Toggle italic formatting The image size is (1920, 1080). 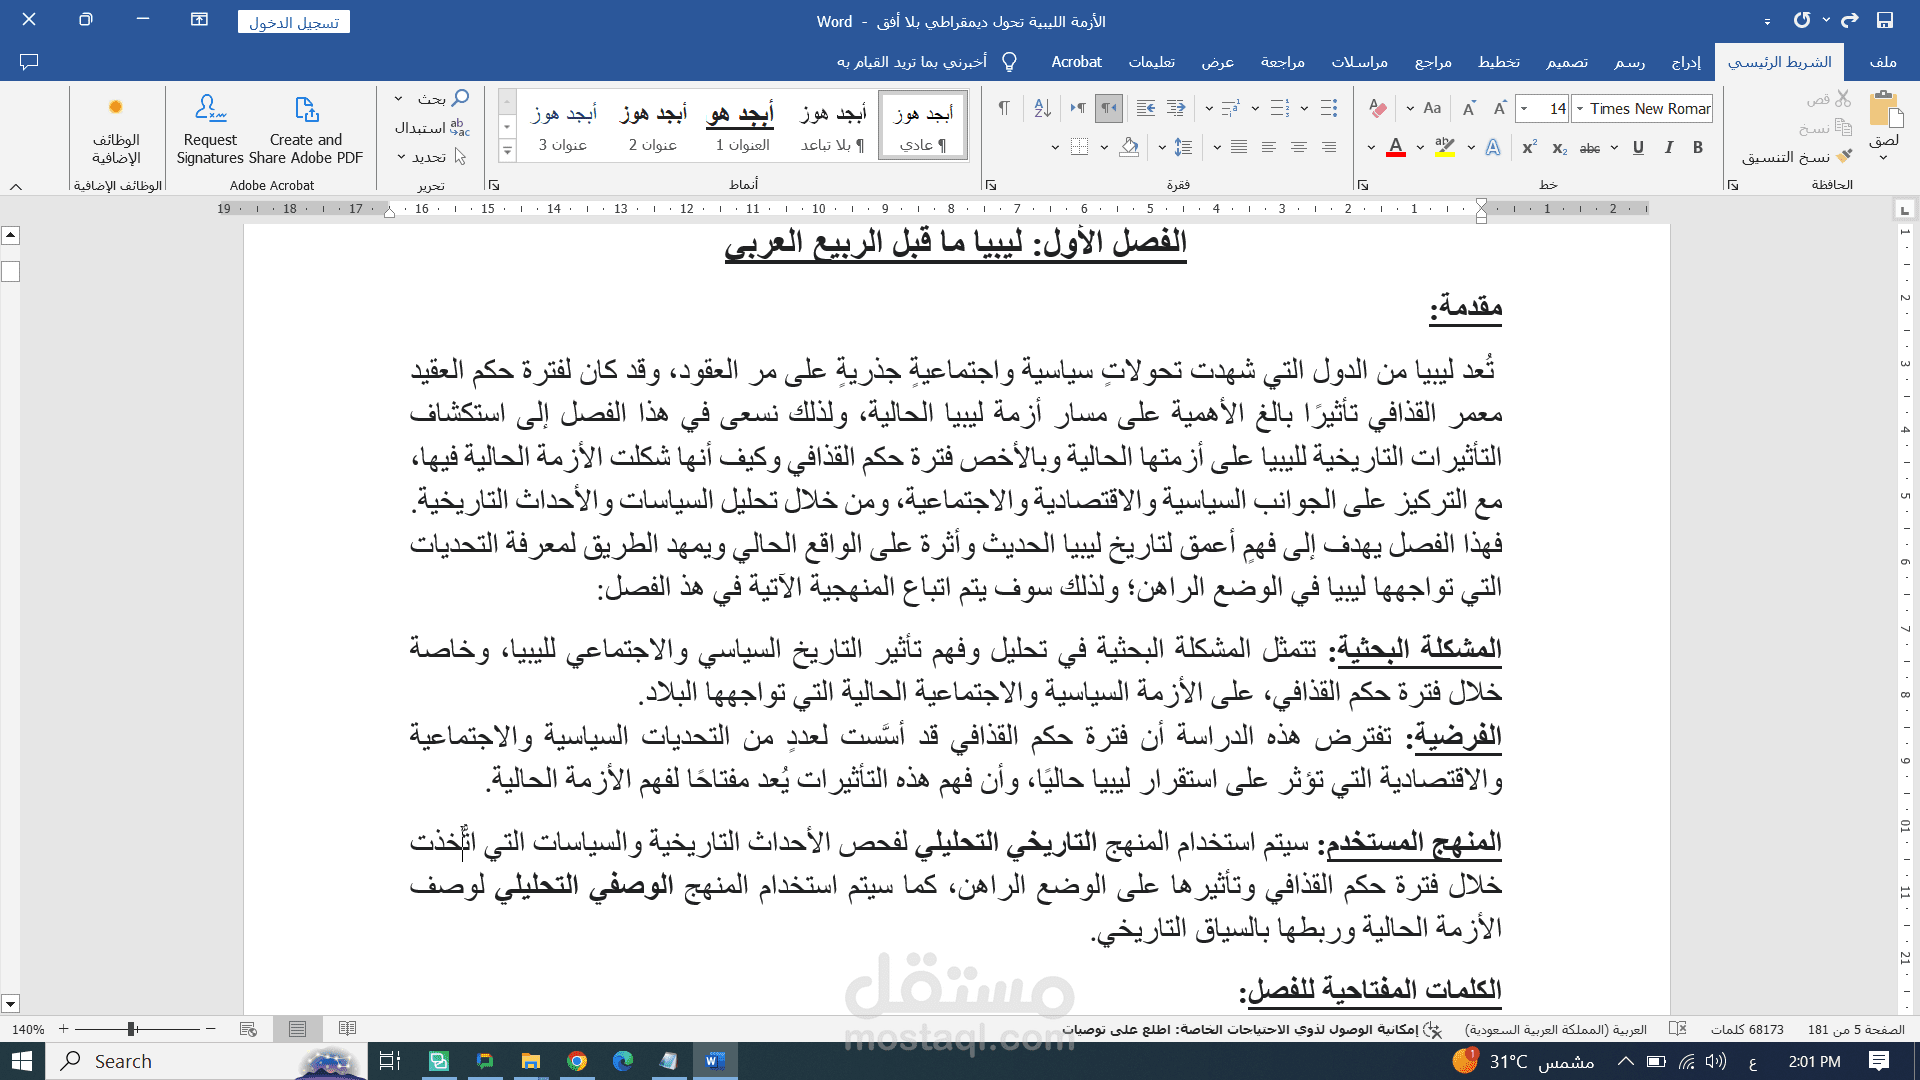1668,148
